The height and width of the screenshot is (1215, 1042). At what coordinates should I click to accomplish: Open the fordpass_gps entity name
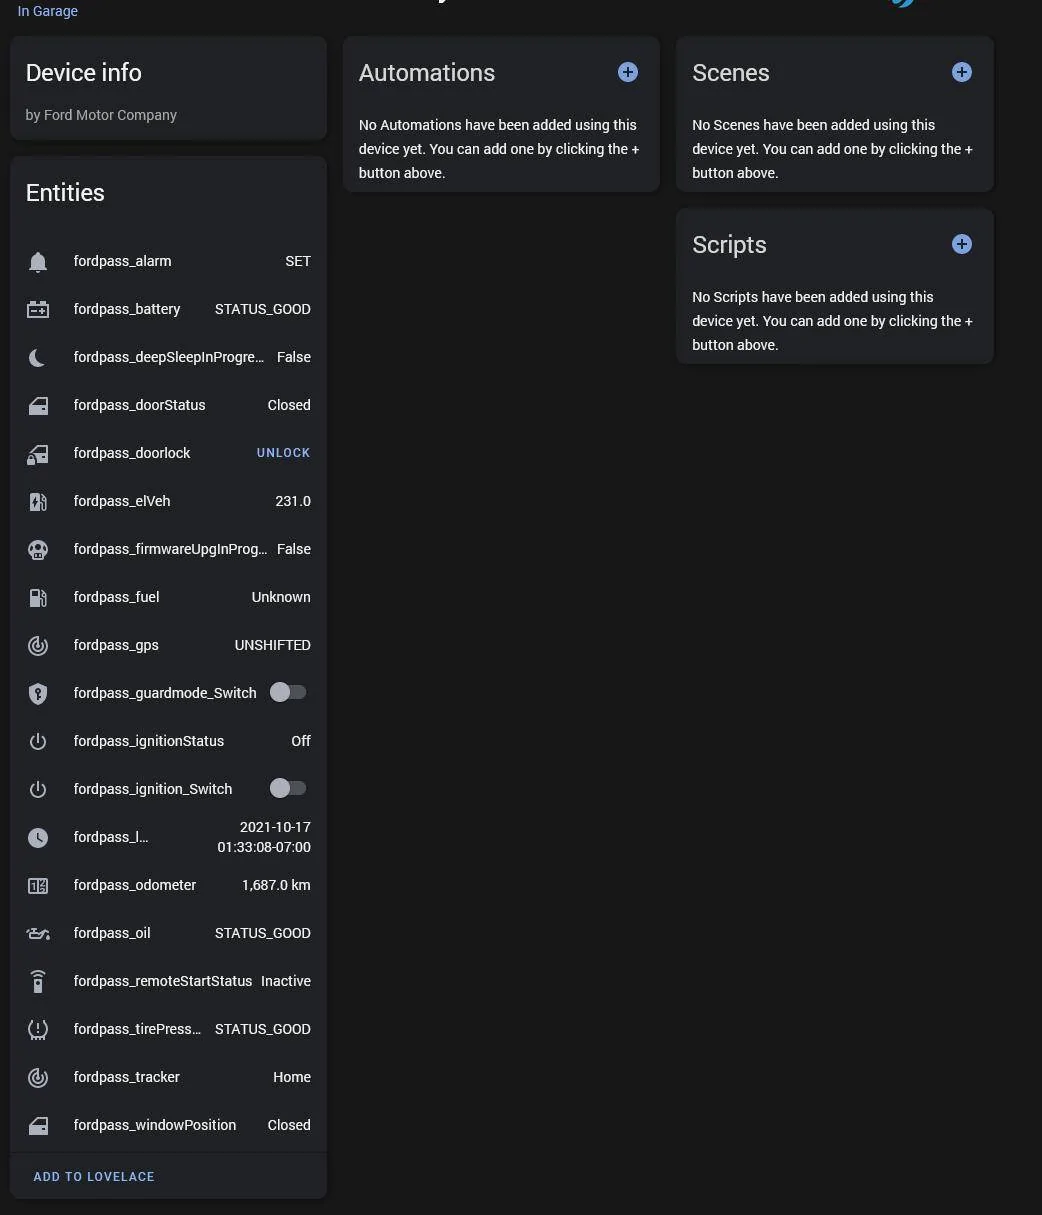click(116, 645)
